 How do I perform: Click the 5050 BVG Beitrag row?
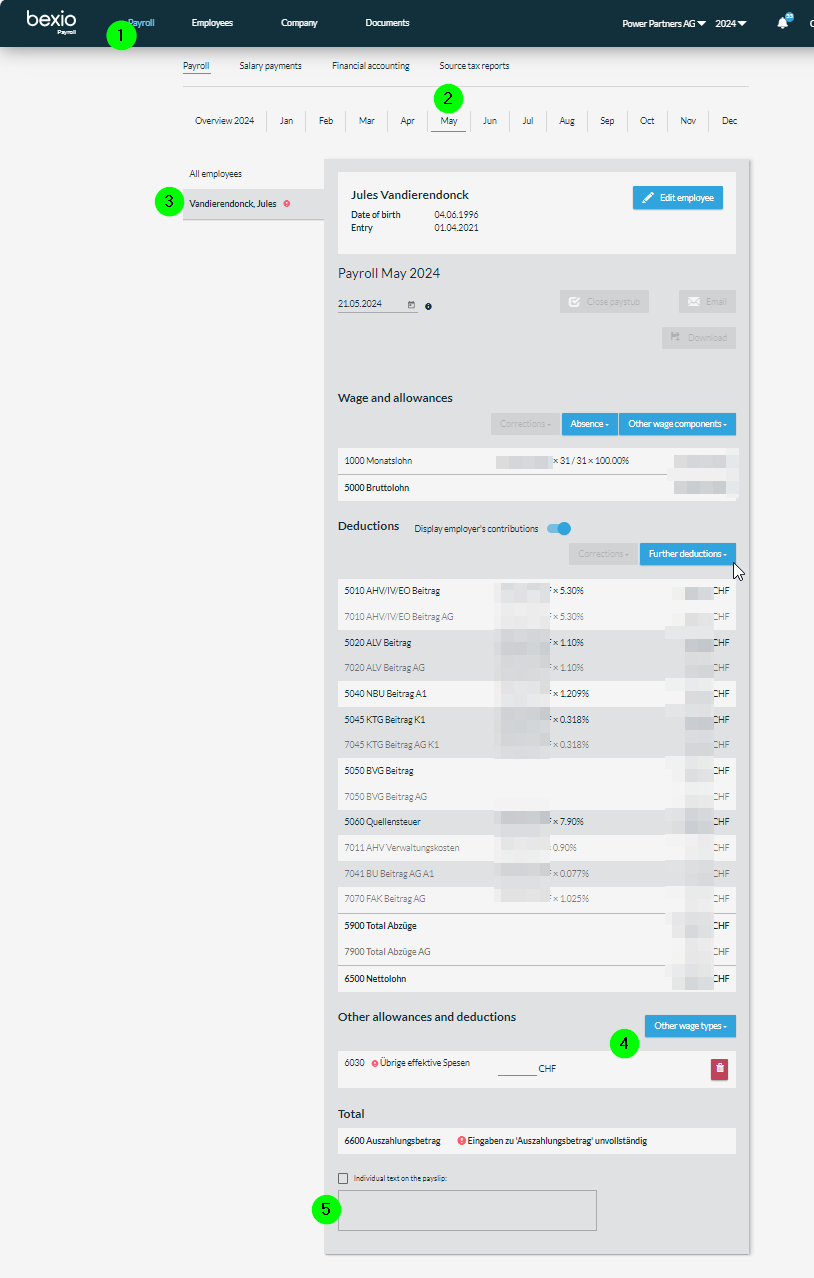[x=537, y=771]
